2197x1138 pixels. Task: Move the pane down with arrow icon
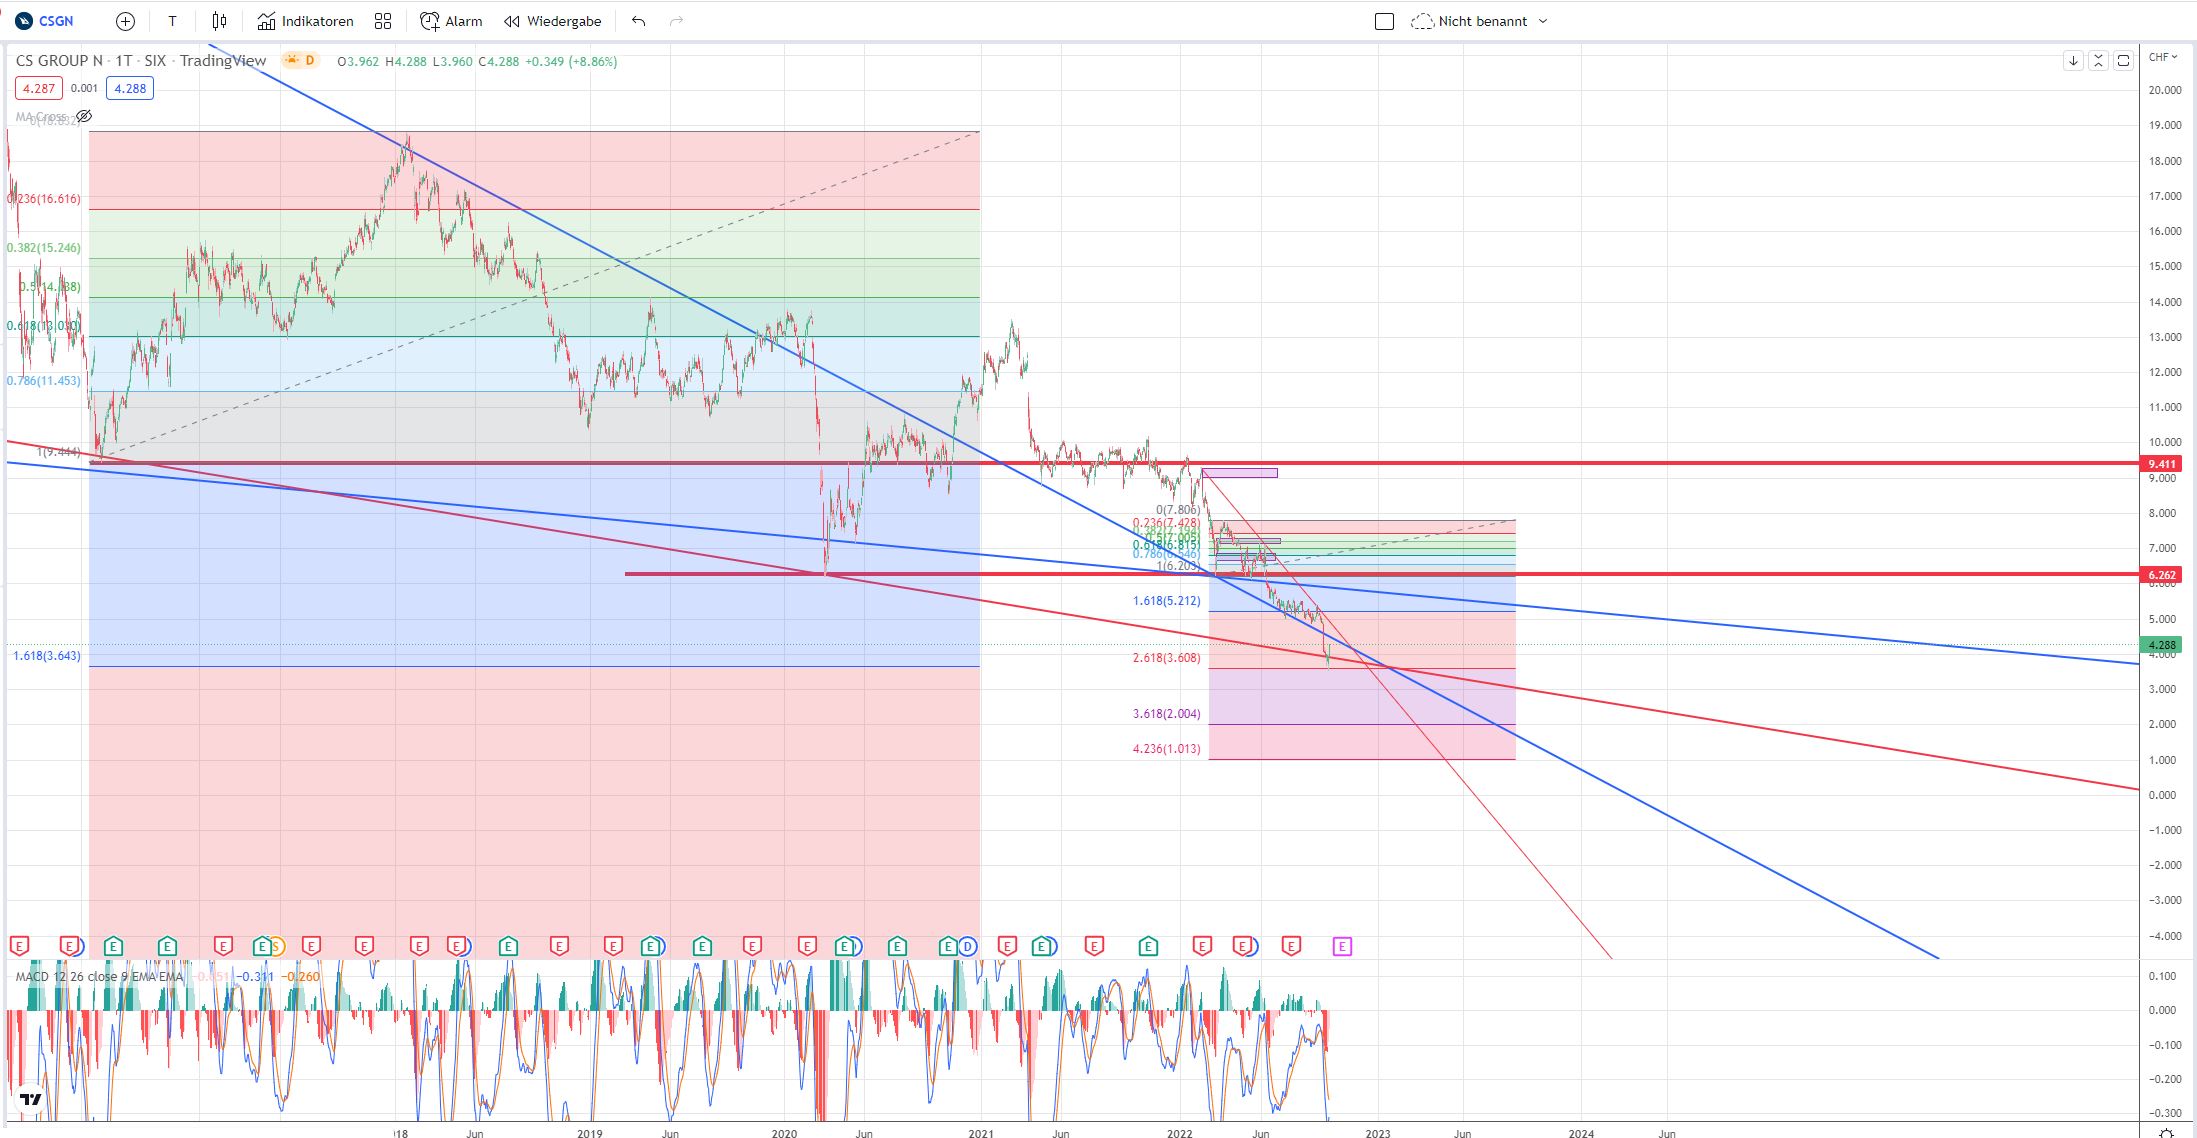(x=2073, y=61)
